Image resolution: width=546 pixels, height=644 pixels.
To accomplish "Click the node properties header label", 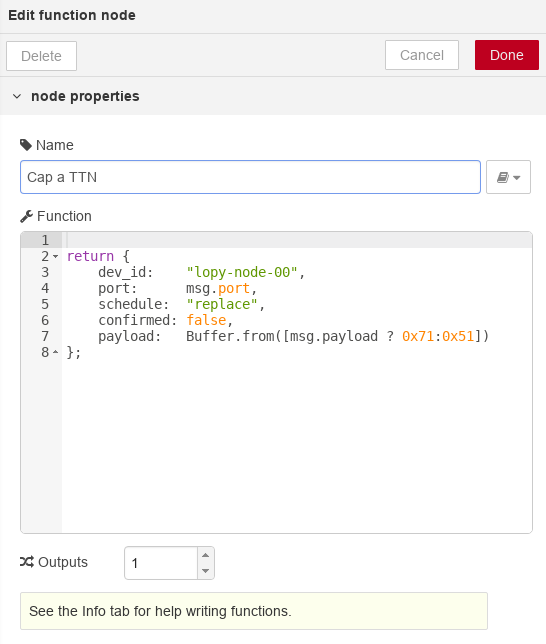I will pyautogui.click(x=85, y=97).
